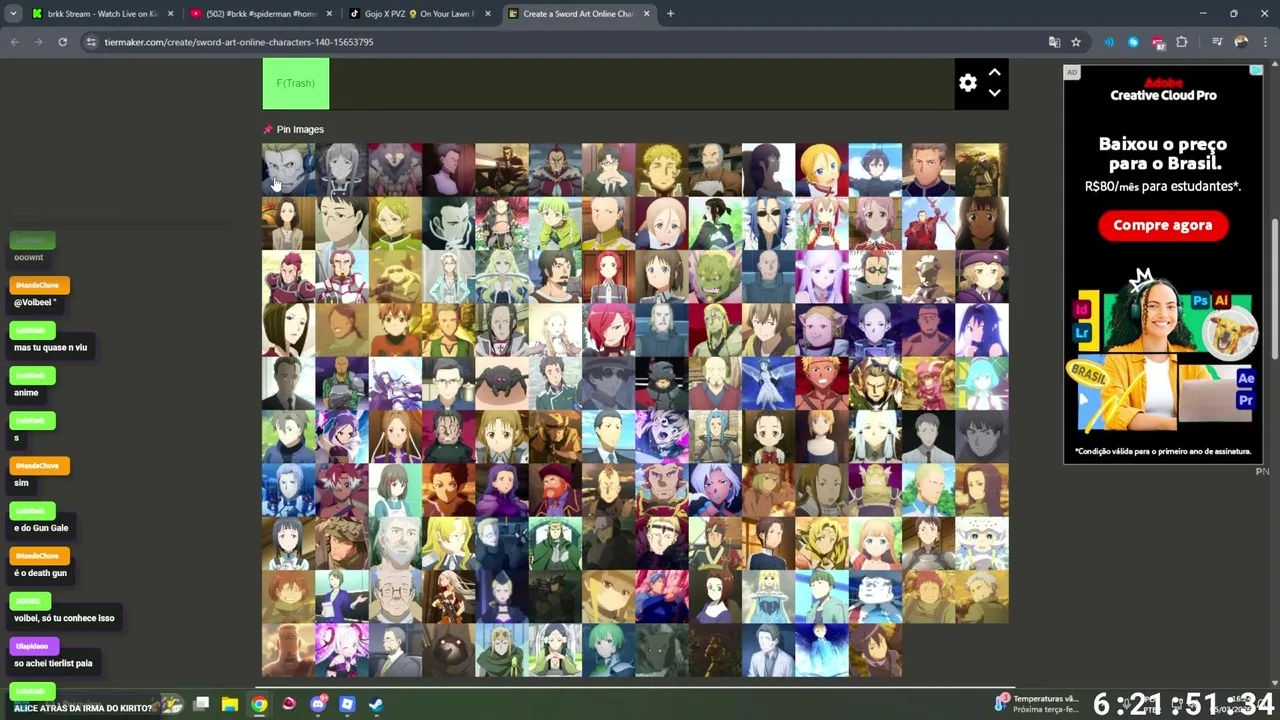Open the media control toolbar icon
This screenshot has height=720, width=1280.
[1217, 42]
